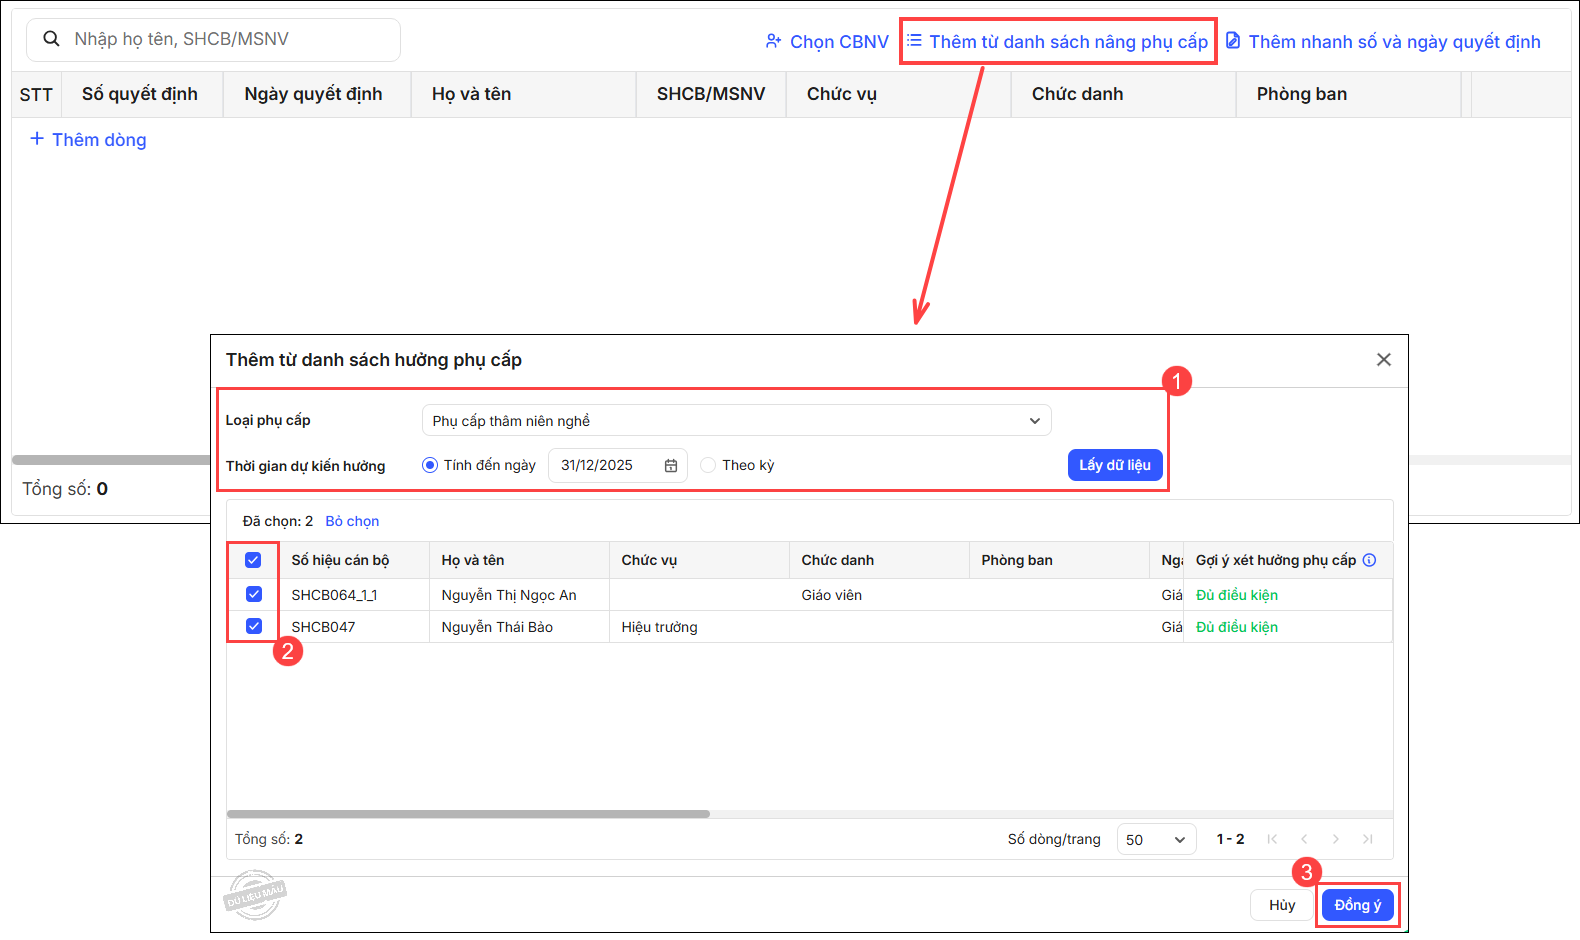Close the Thêm từ danh sách hưởng phụ cấp dialog
The width and height of the screenshot is (1580, 940).
1384,359
